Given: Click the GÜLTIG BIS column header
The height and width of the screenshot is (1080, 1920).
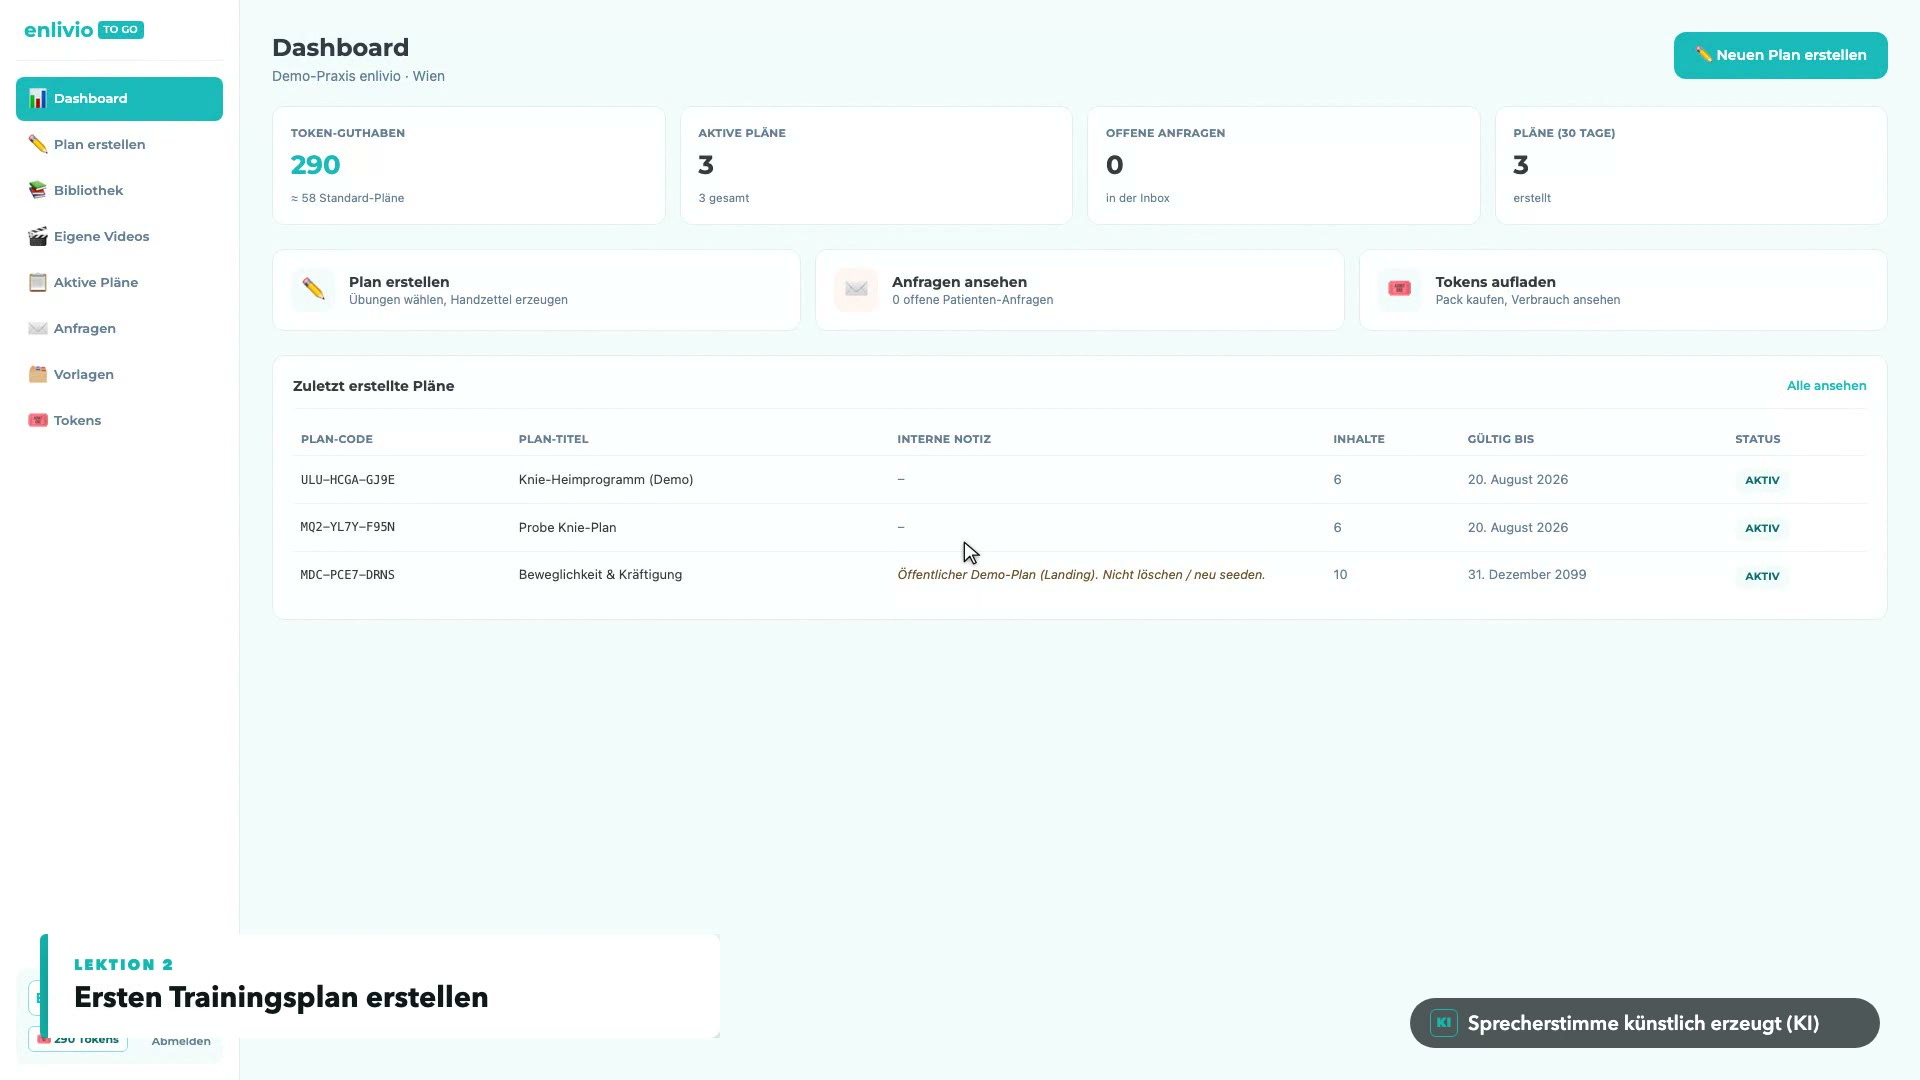Looking at the screenshot, I should click(x=1500, y=439).
